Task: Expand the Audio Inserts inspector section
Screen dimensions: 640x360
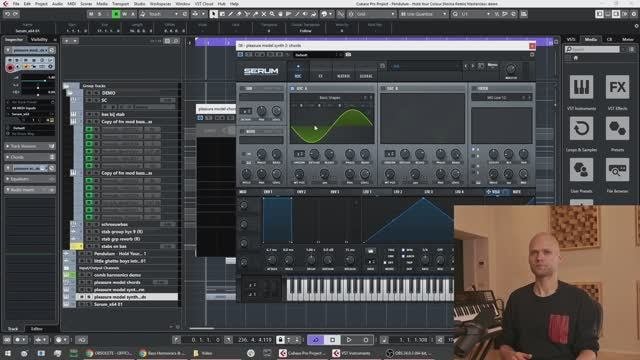Action: point(30,190)
